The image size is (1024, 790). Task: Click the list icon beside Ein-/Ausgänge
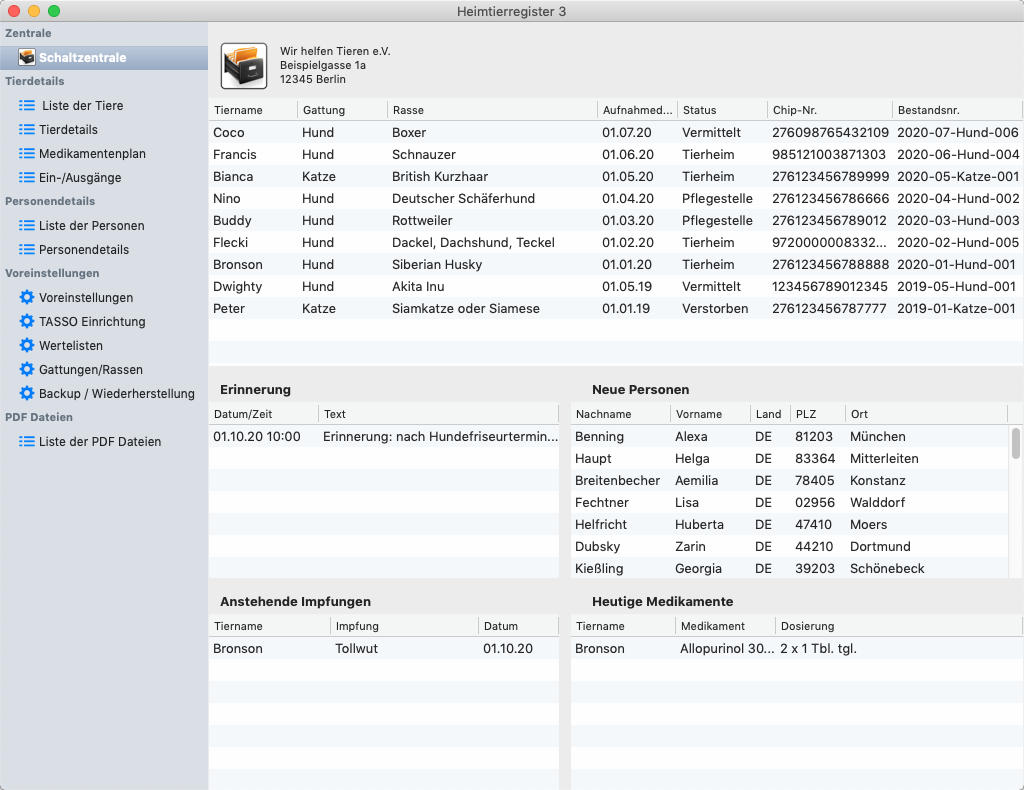[x=27, y=177]
